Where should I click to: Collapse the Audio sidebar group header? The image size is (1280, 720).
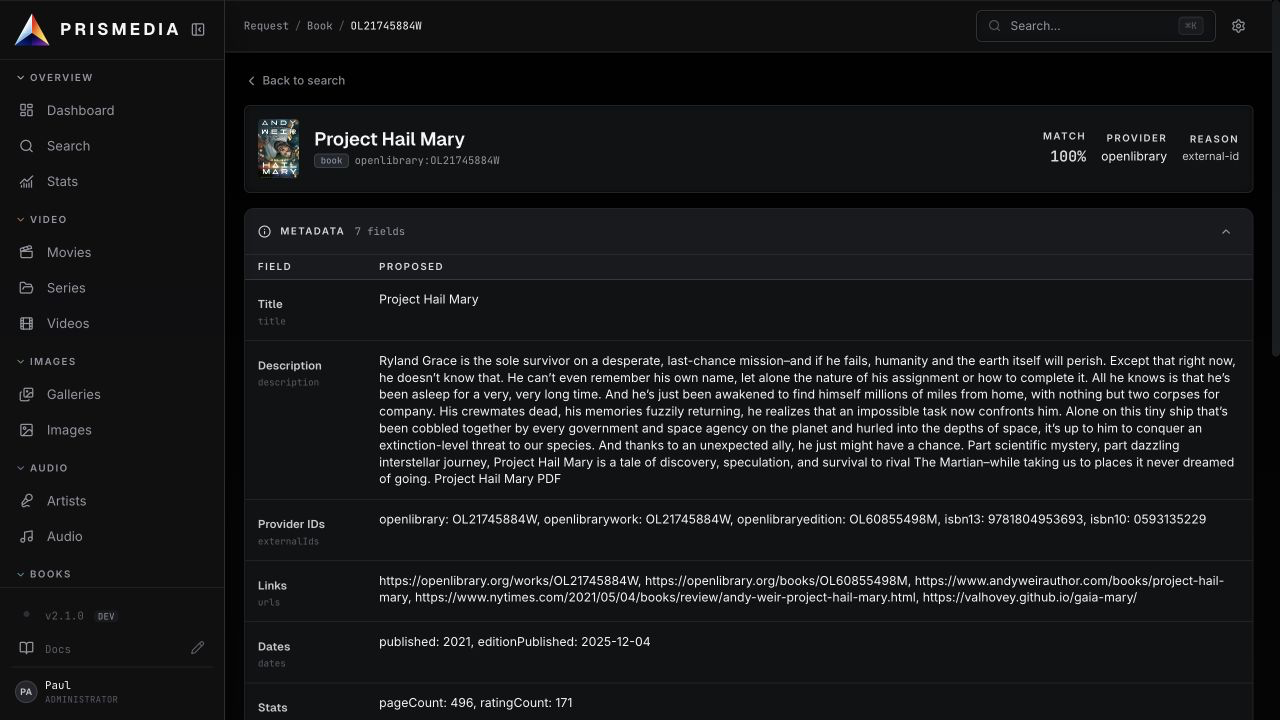coord(43,468)
